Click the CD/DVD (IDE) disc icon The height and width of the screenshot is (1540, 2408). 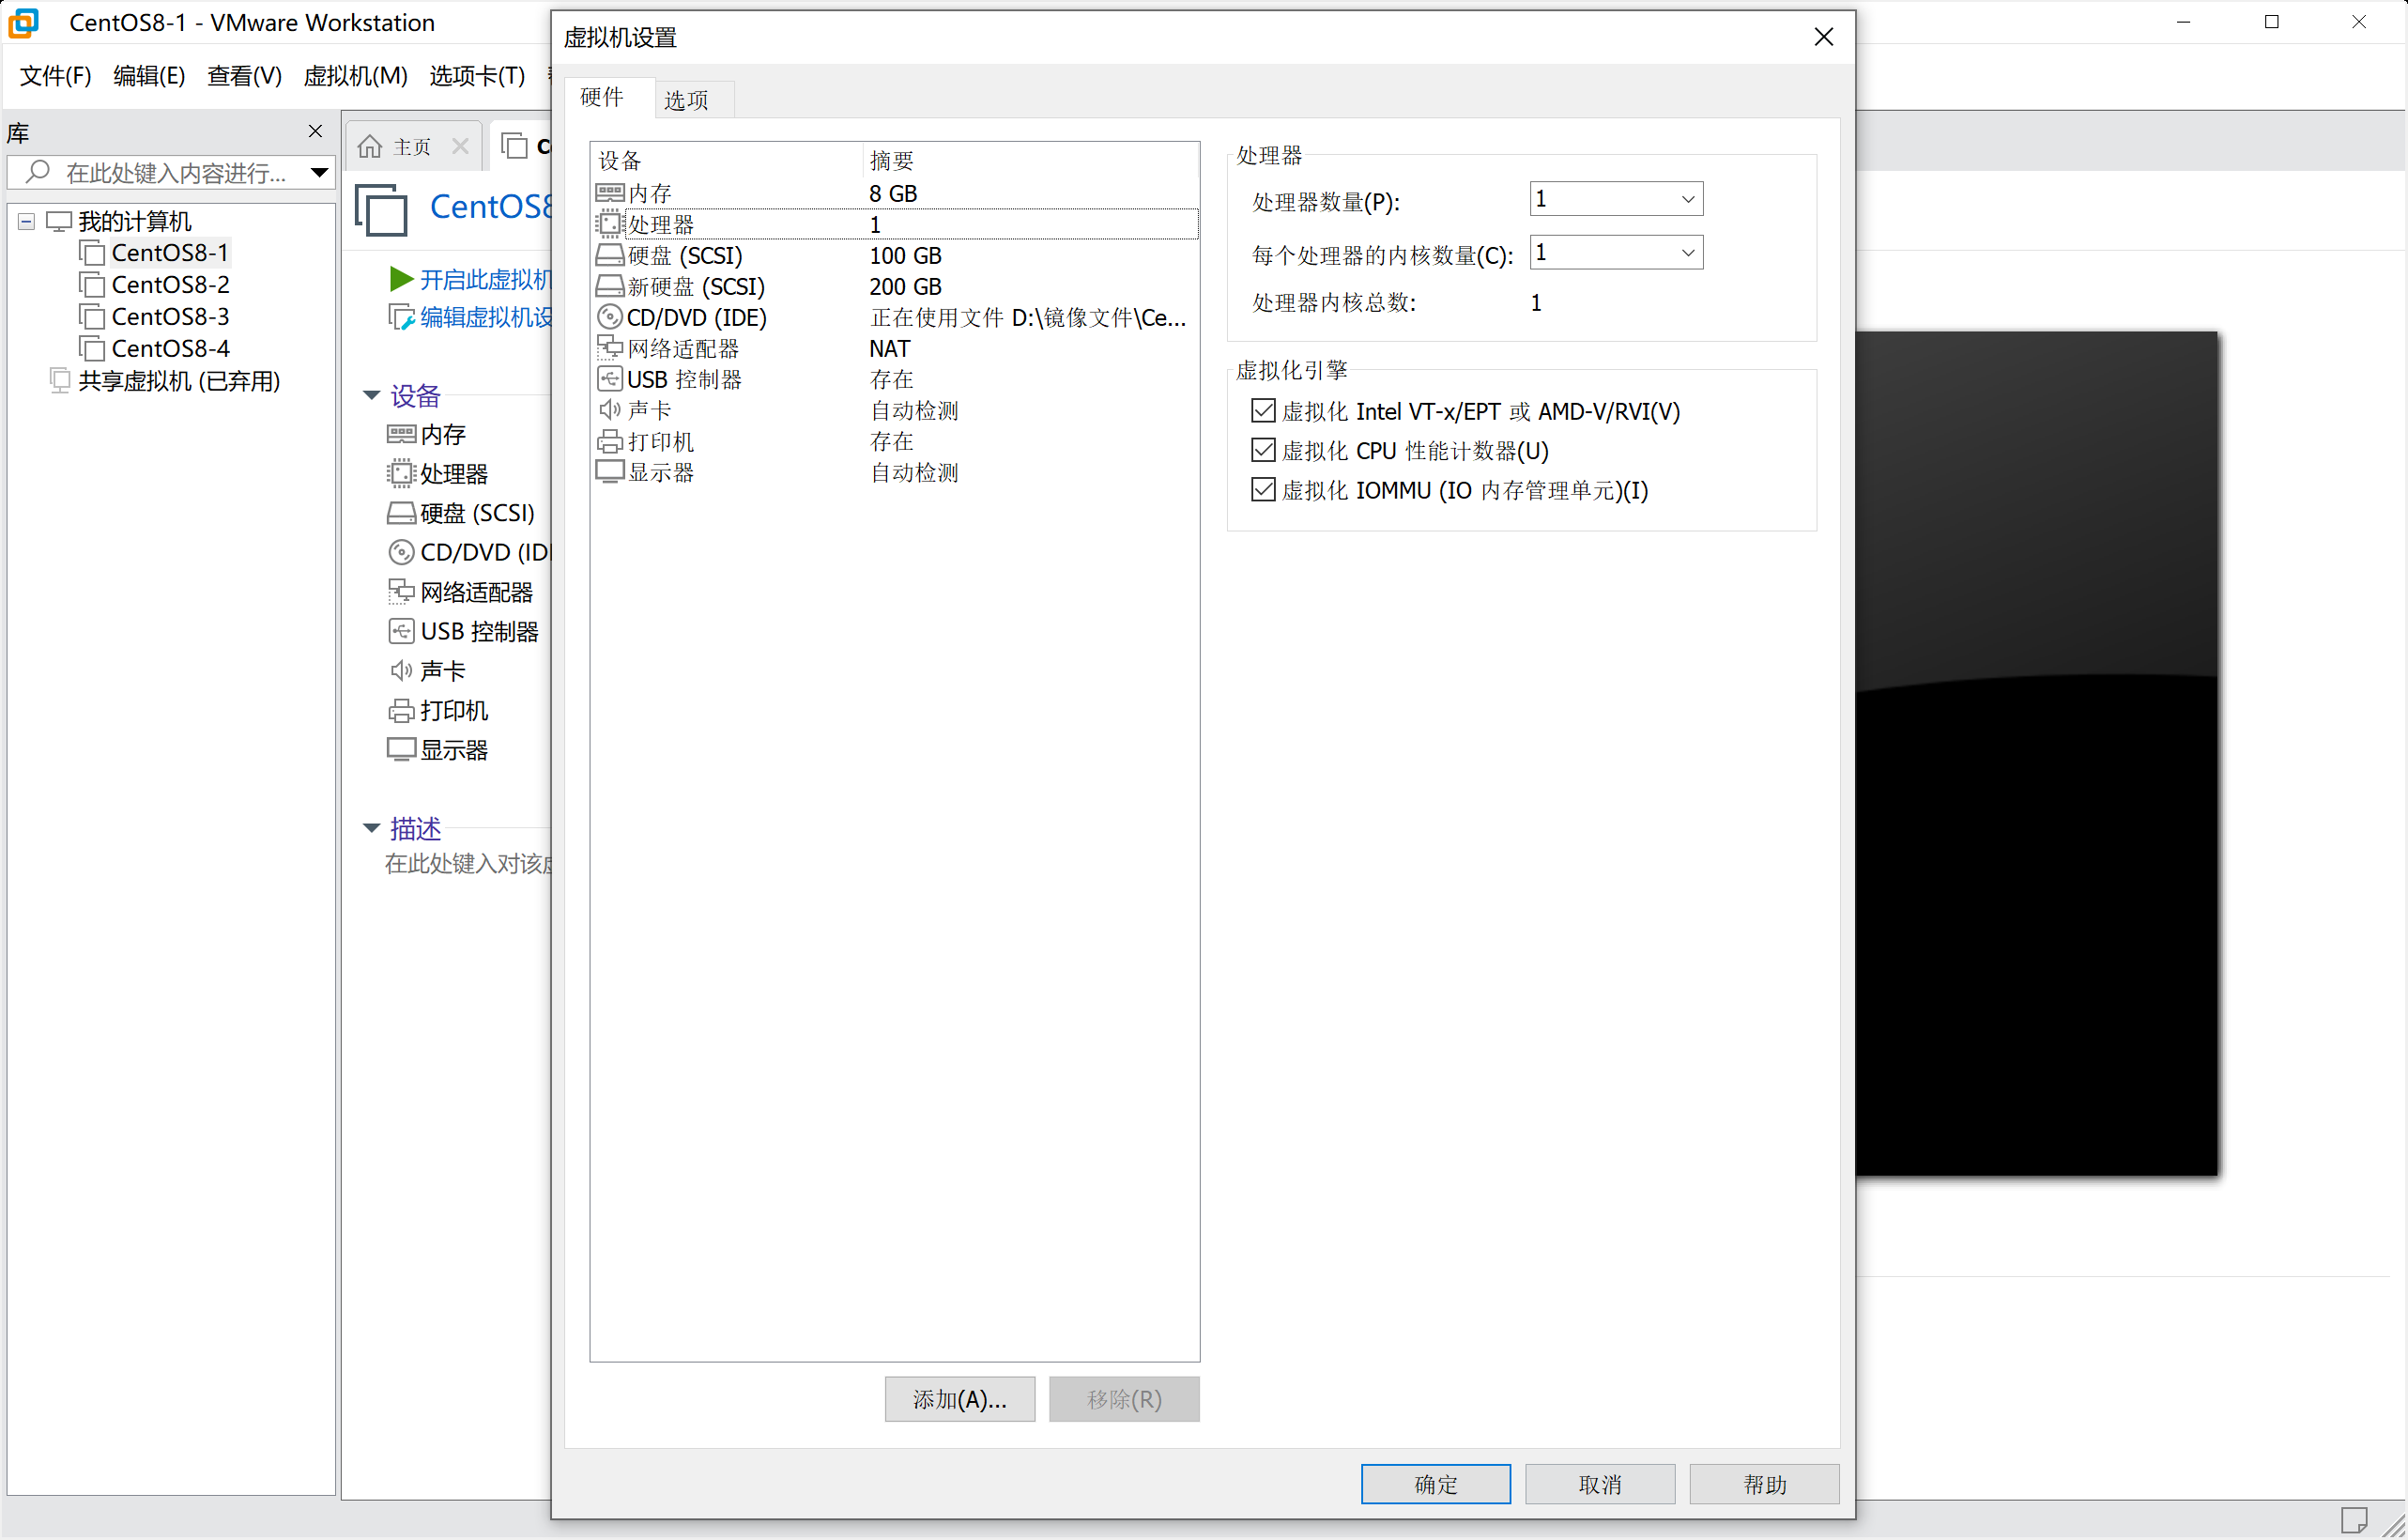(609, 317)
